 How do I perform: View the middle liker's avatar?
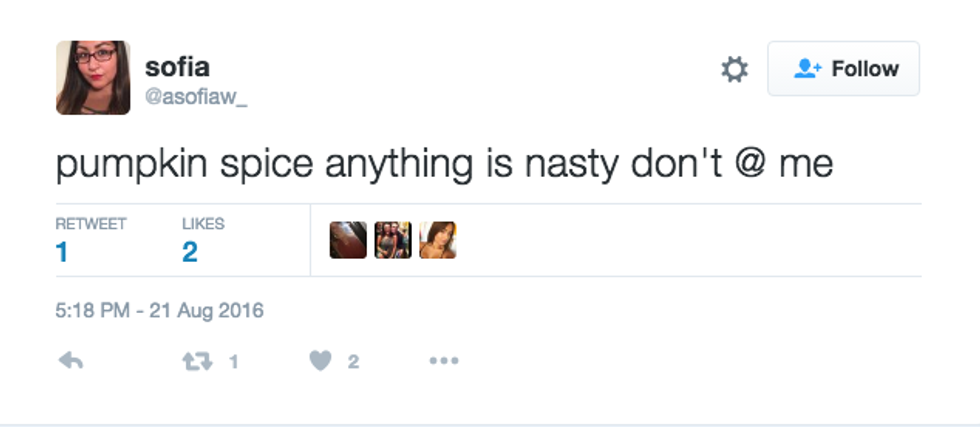[x=393, y=240]
